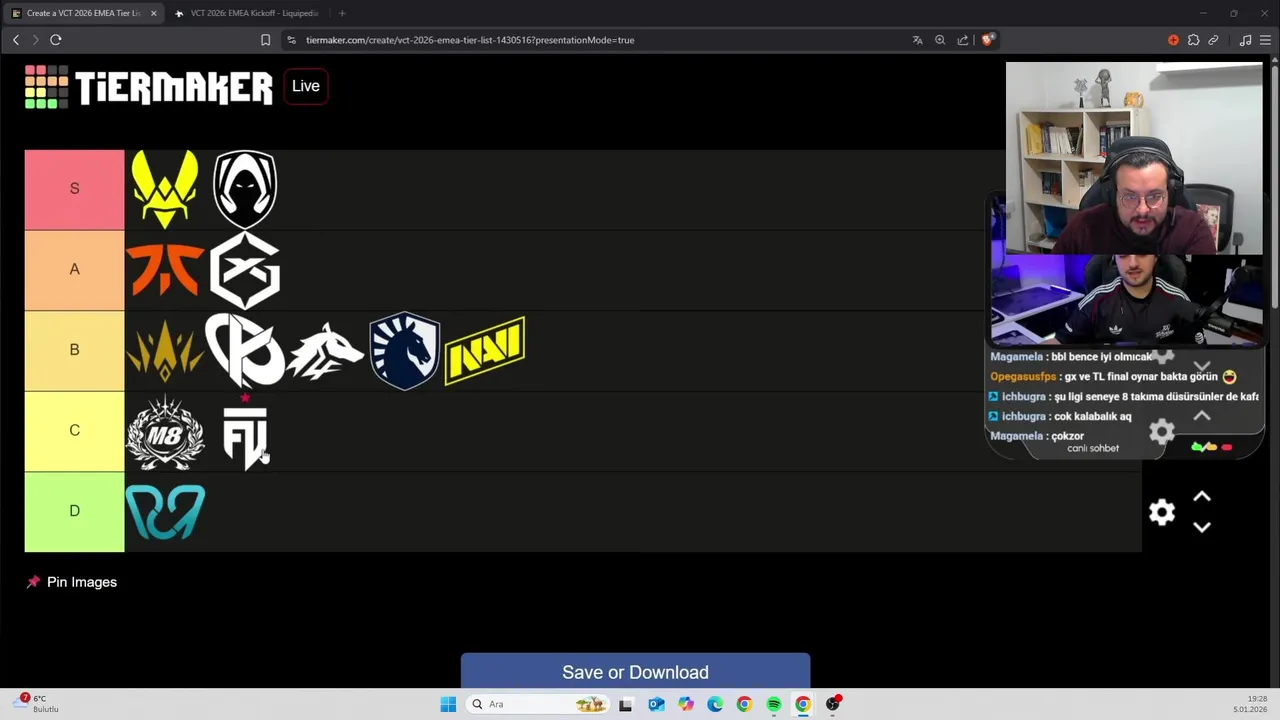Click the Live badge next to TierMaker
Image resolution: width=1280 pixels, height=720 pixels.
pos(306,86)
